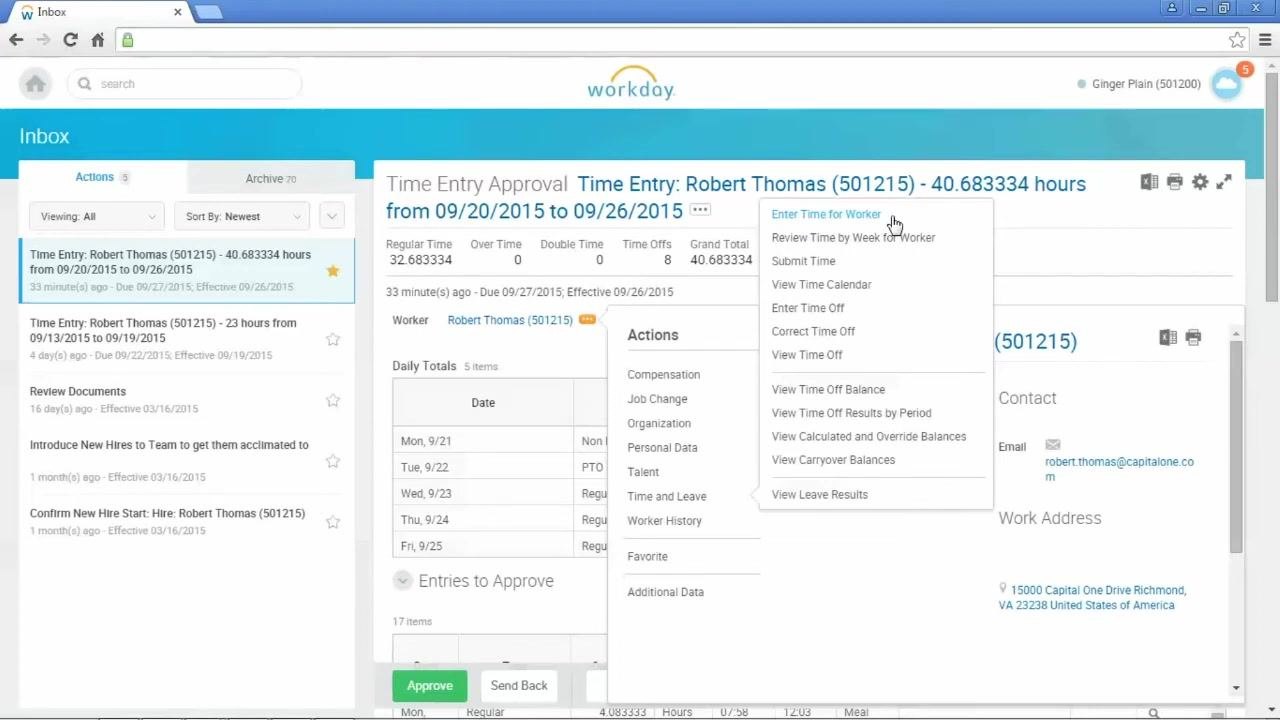Click the green Approve button
1280x720 pixels.
coord(430,686)
